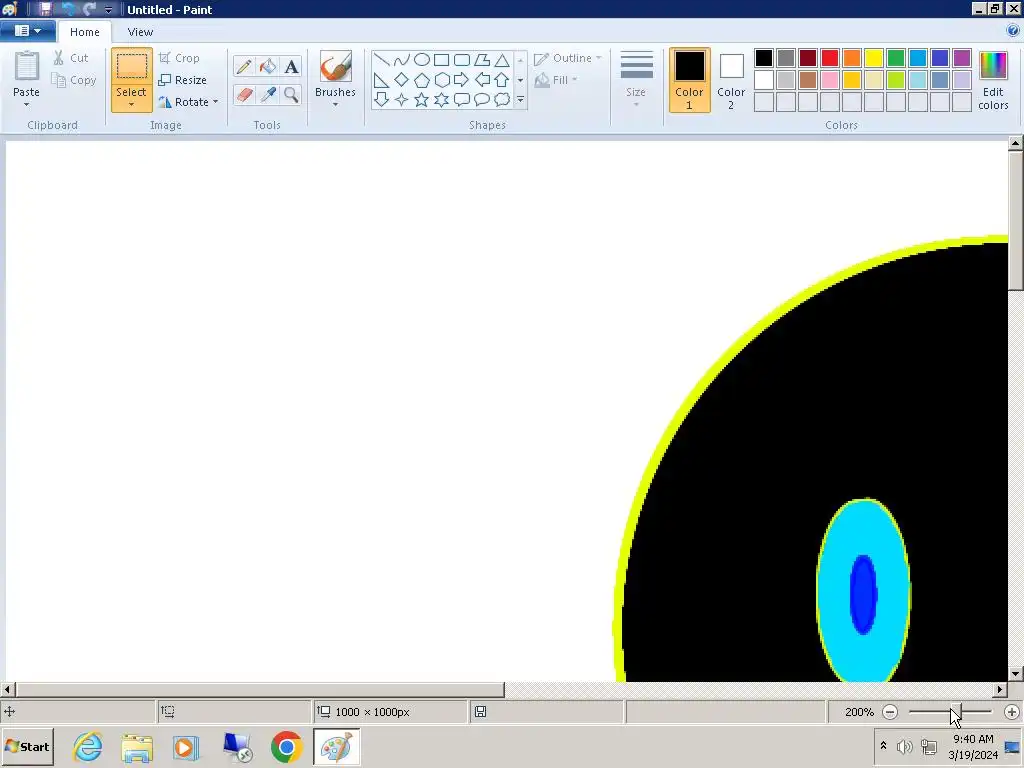This screenshot has width=1024, height=768.
Task: Pick the green color swatch
Action: [896, 58]
